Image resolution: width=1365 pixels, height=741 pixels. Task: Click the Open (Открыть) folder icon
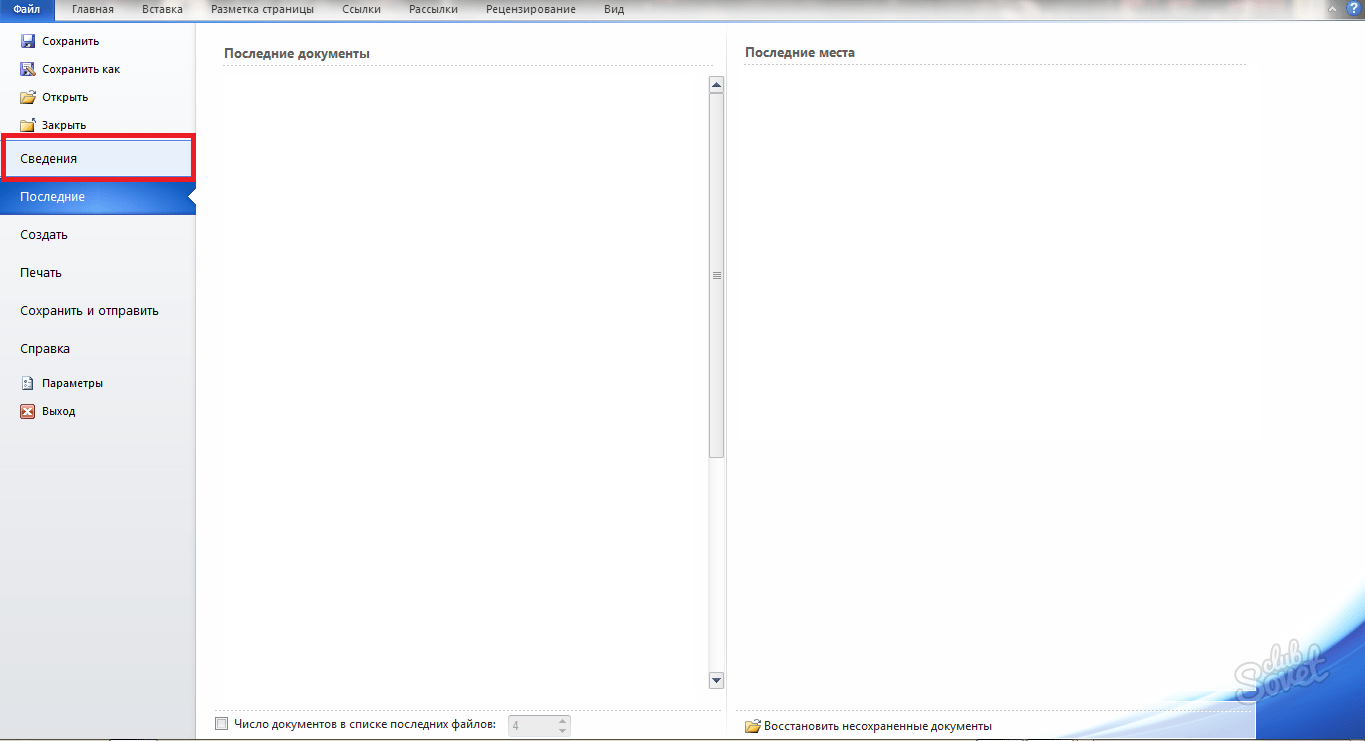pyautogui.click(x=28, y=97)
